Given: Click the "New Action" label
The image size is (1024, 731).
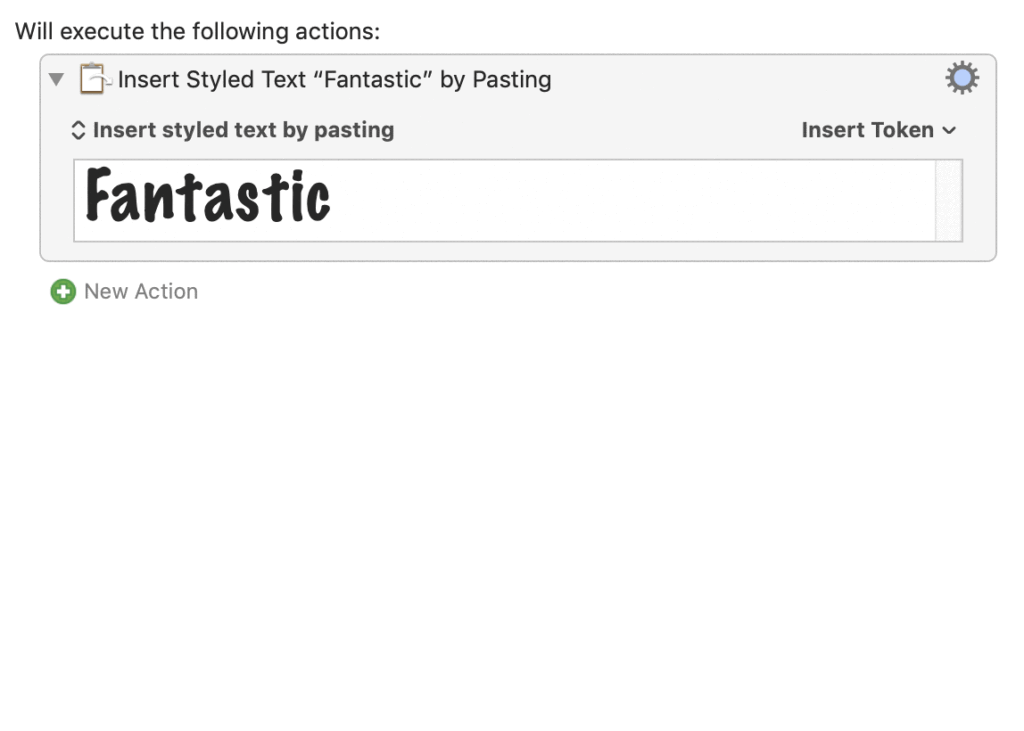Looking at the screenshot, I should coord(141,292).
